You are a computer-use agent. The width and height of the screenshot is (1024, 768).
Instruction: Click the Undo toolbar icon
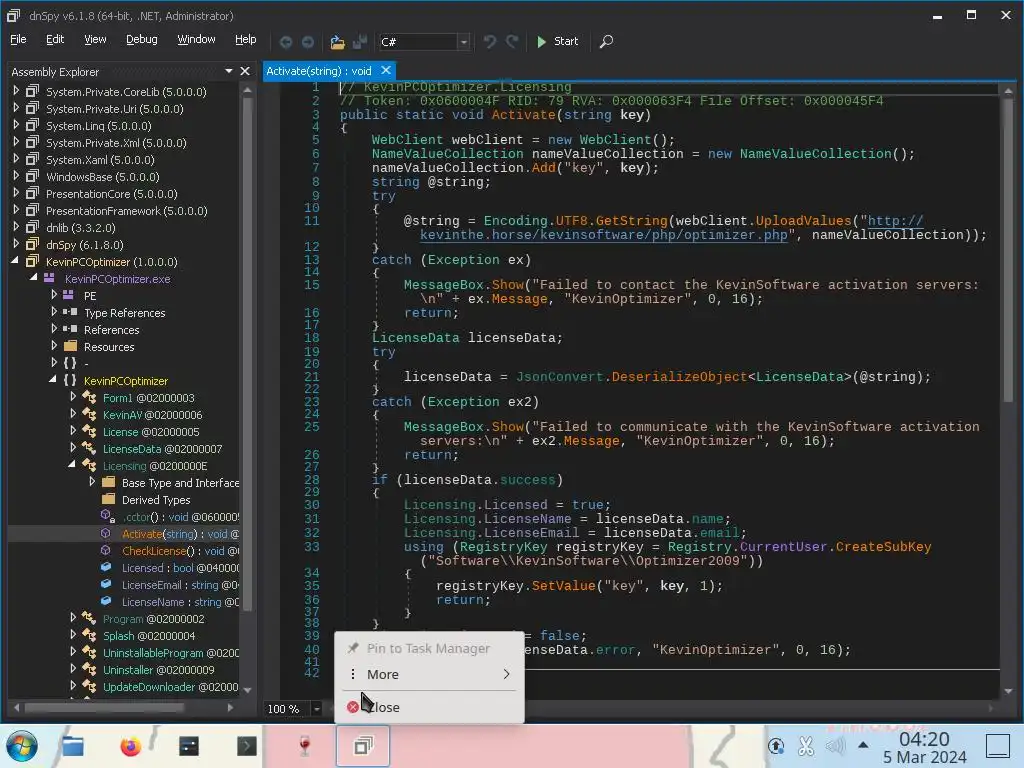489,42
